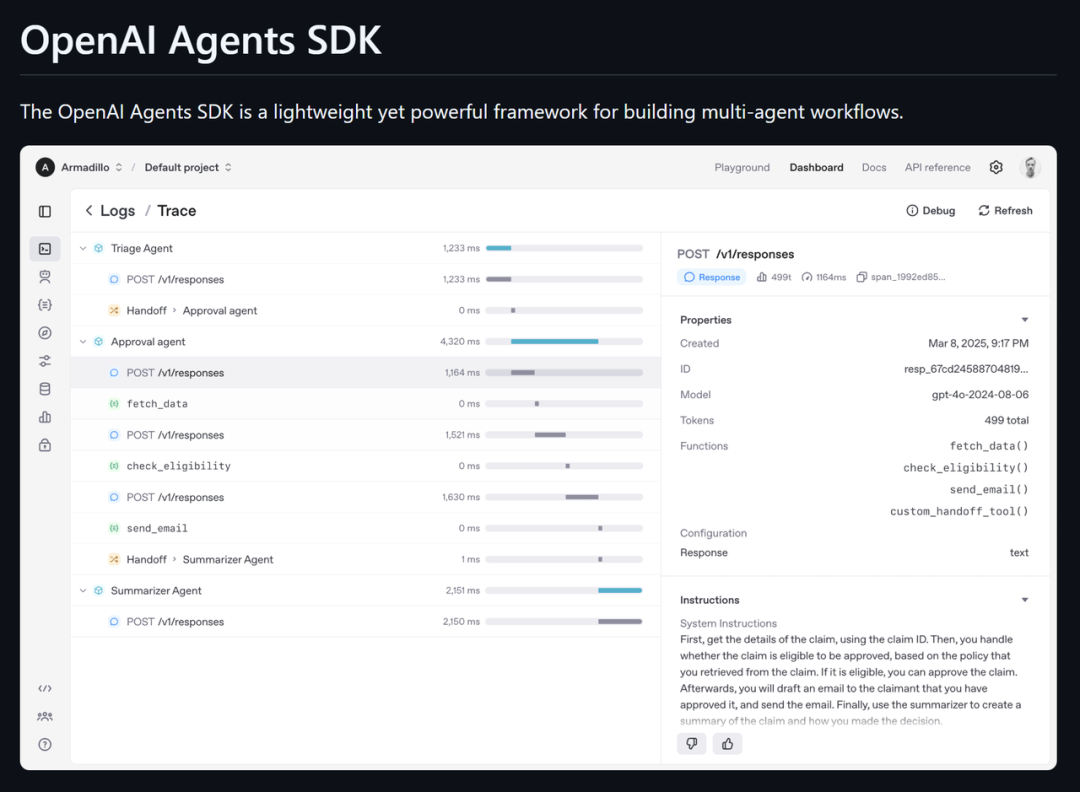Collapse the Instructions section
This screenshot has height=792, width=1080.
[x=1025, y=600]
